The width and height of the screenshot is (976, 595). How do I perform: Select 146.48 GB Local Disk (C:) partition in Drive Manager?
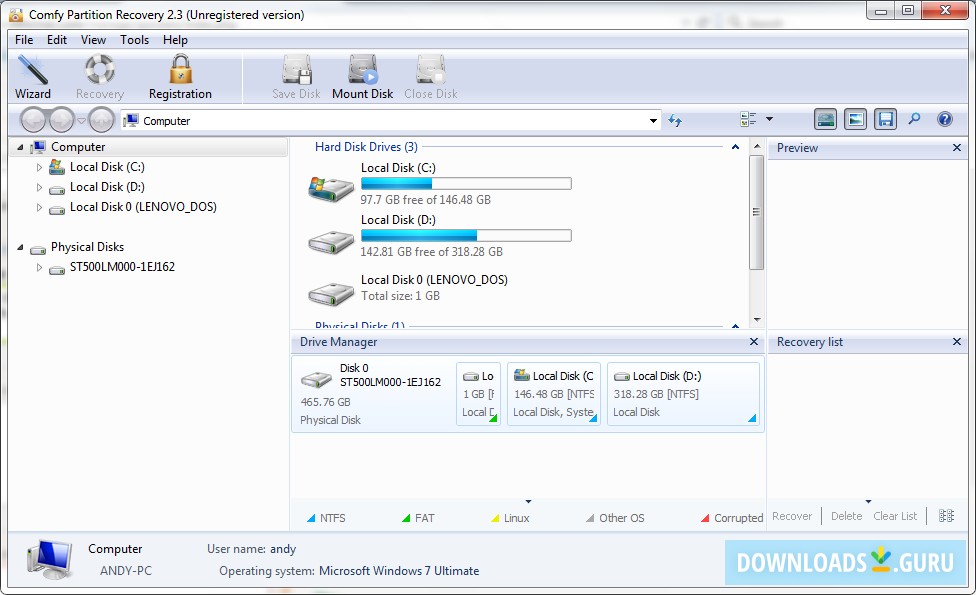pos(553,394)
